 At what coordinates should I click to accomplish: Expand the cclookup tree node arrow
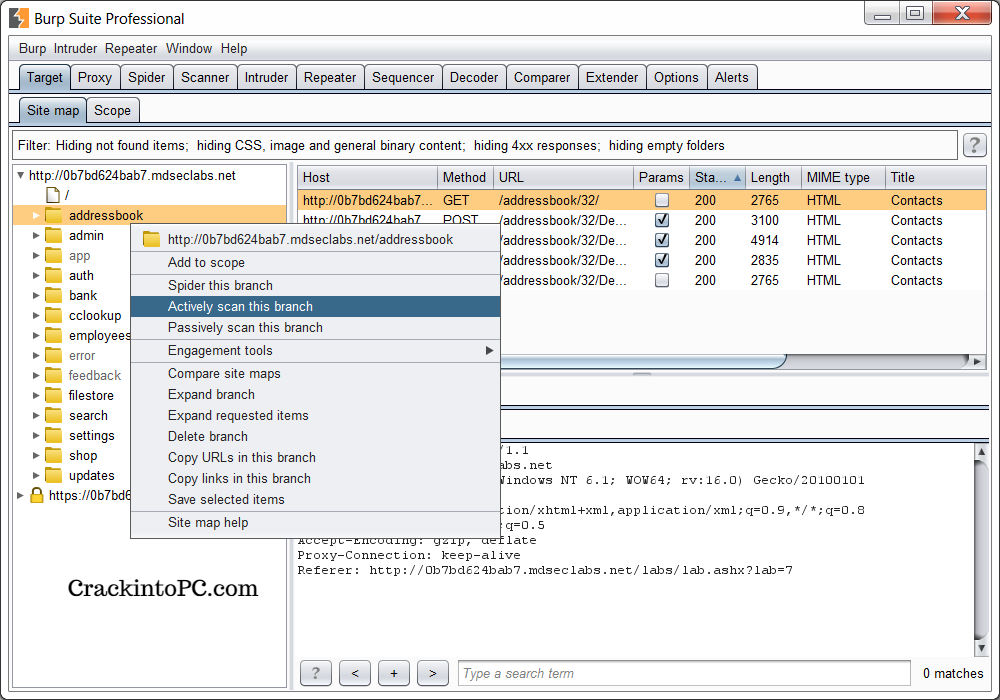(x=36, y=316)
